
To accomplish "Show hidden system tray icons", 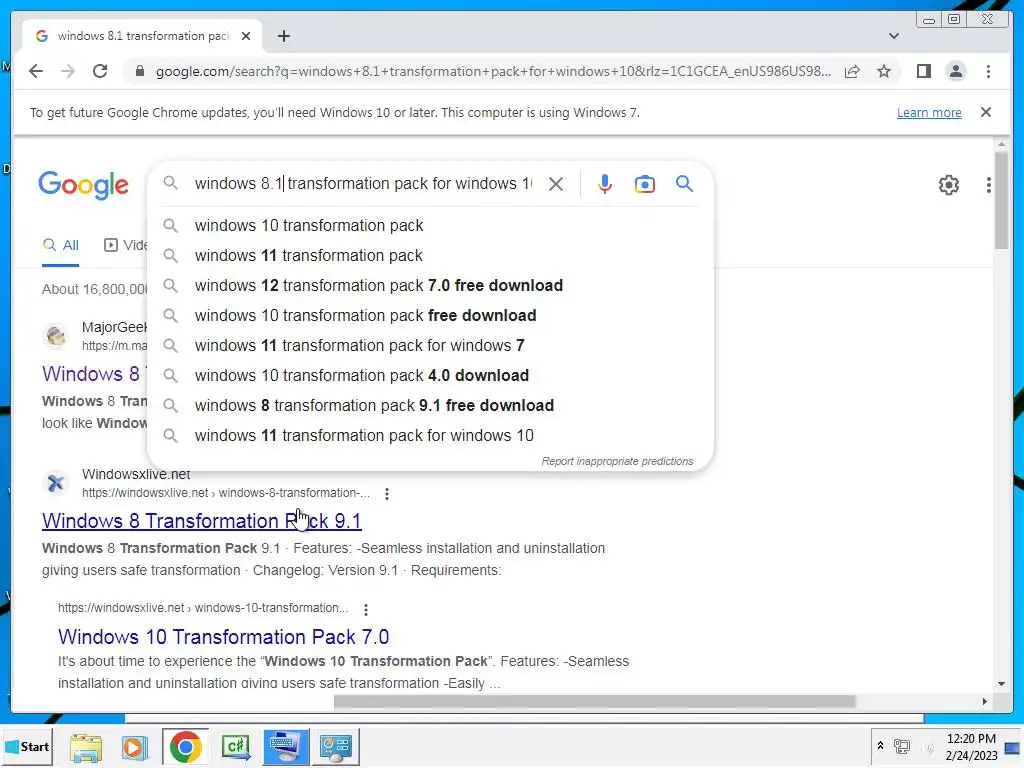I will 880,746.
